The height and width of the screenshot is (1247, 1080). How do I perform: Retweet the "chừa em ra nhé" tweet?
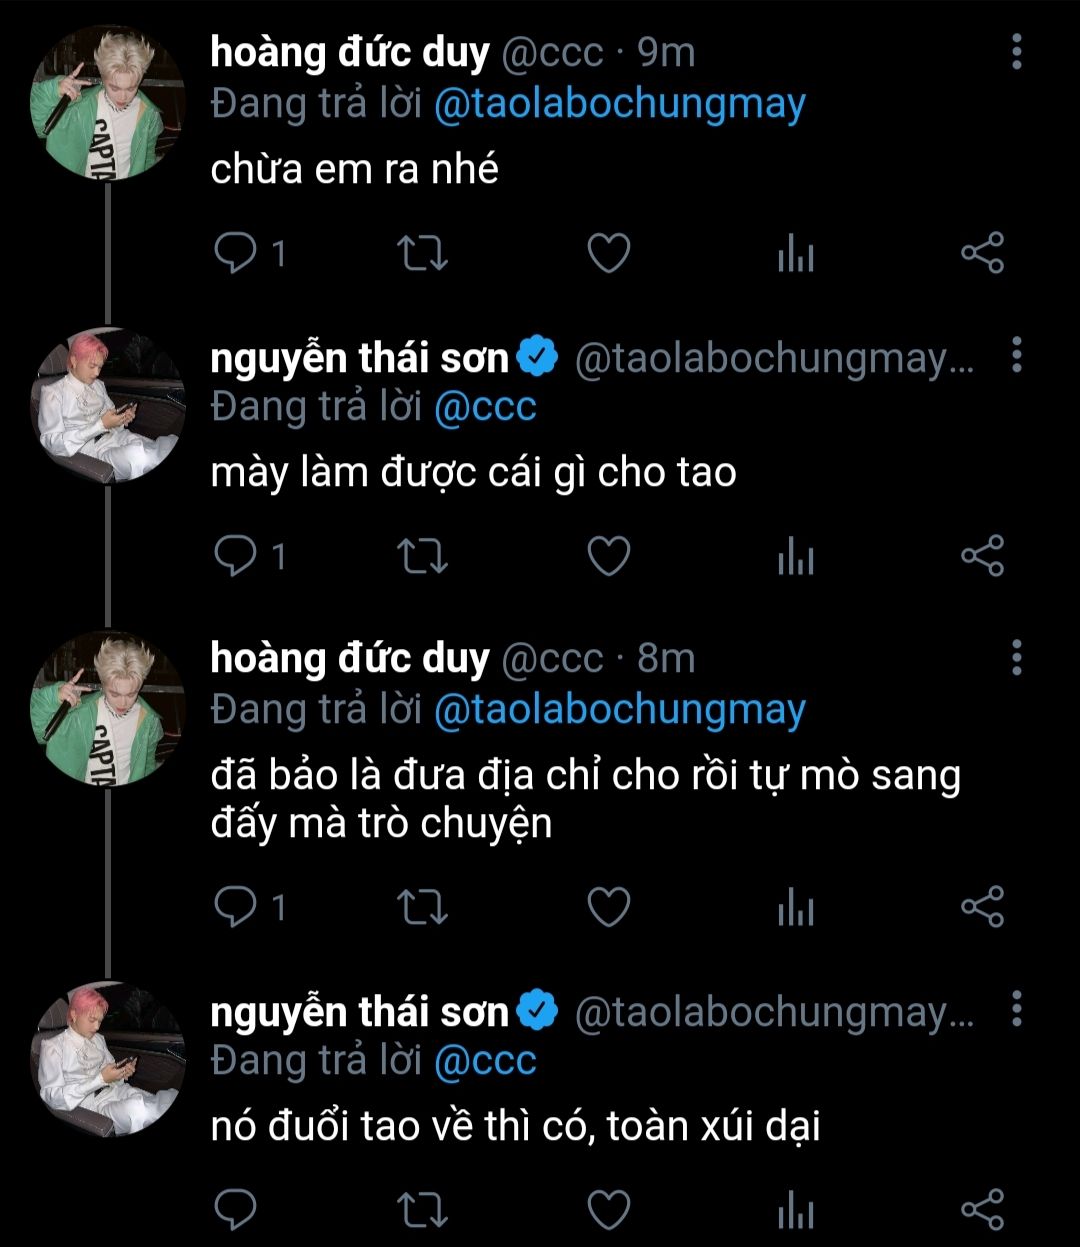pos(422,253)
